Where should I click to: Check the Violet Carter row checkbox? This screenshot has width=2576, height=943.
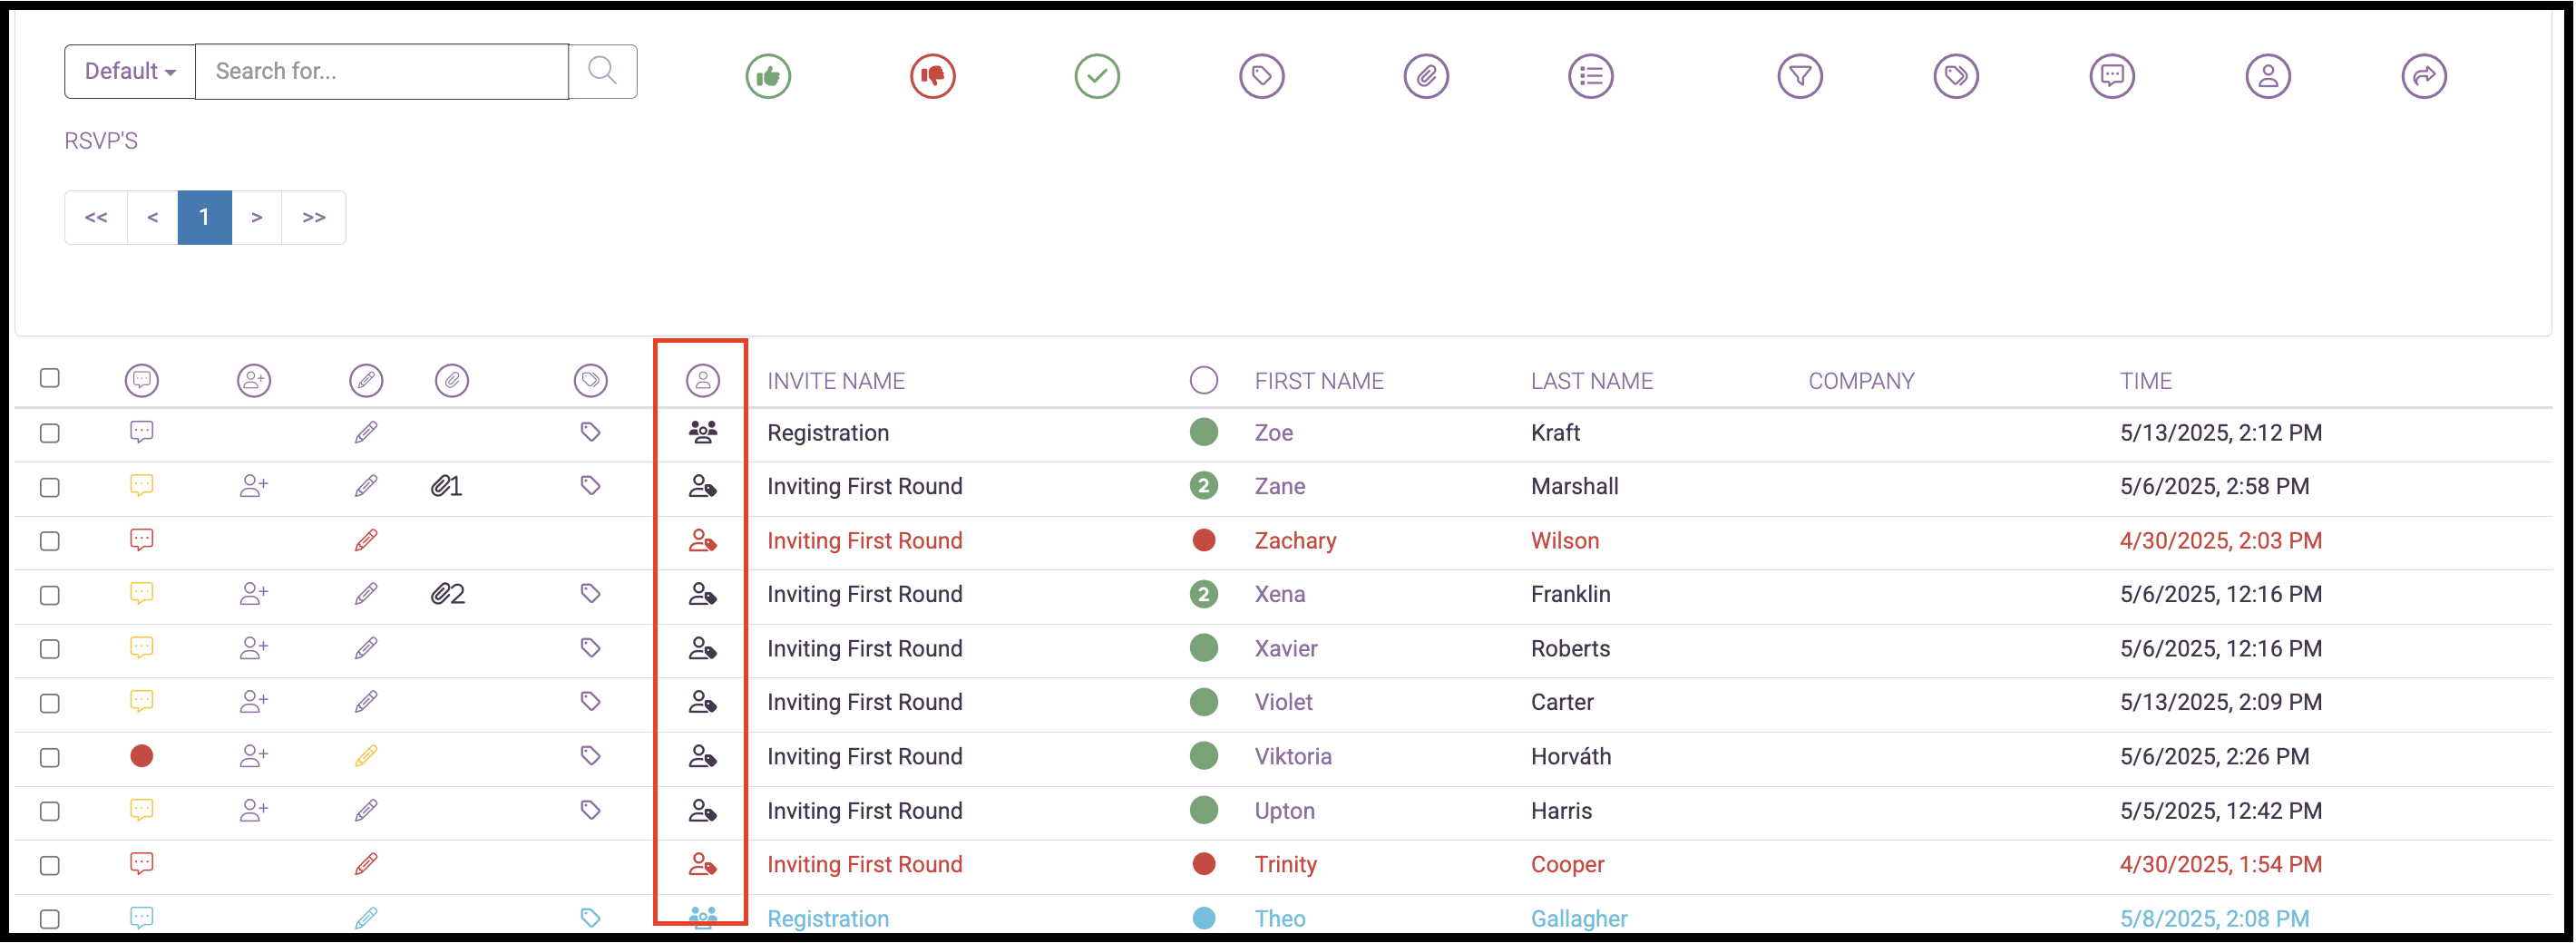point(50,703)
